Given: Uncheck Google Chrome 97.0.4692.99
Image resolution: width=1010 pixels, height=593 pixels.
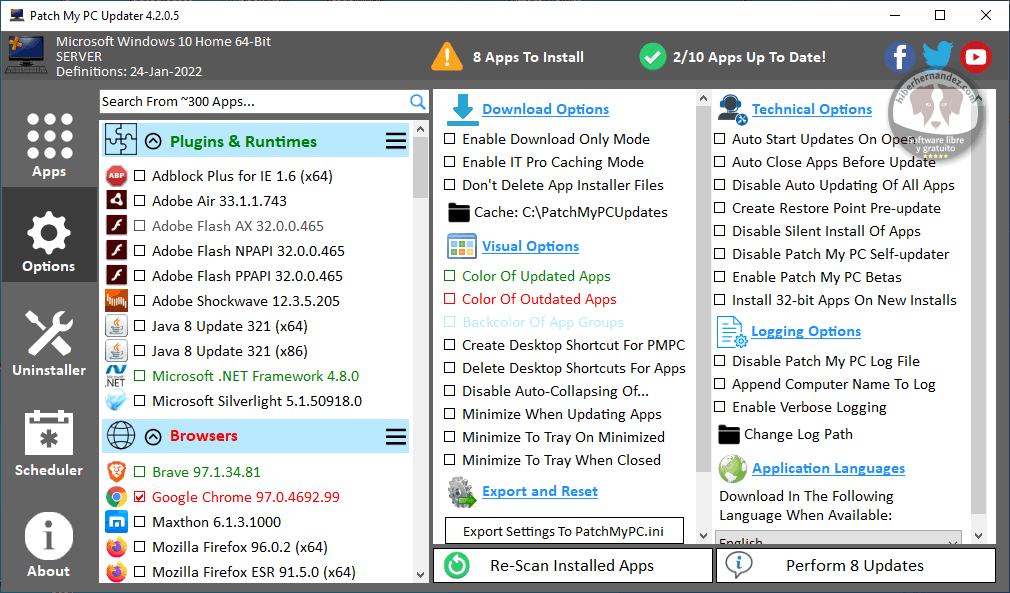Looking at the screenshot, I should click(139, 497).
